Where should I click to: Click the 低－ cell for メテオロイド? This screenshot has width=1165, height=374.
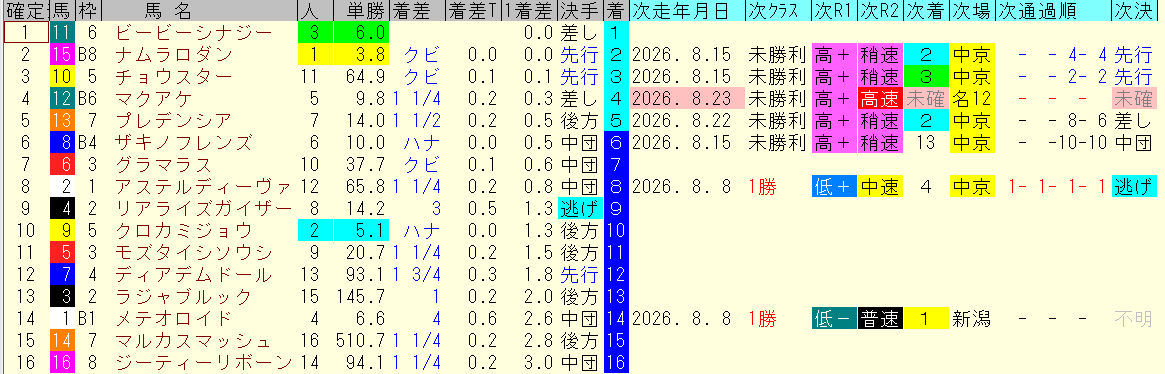[834, 318]
